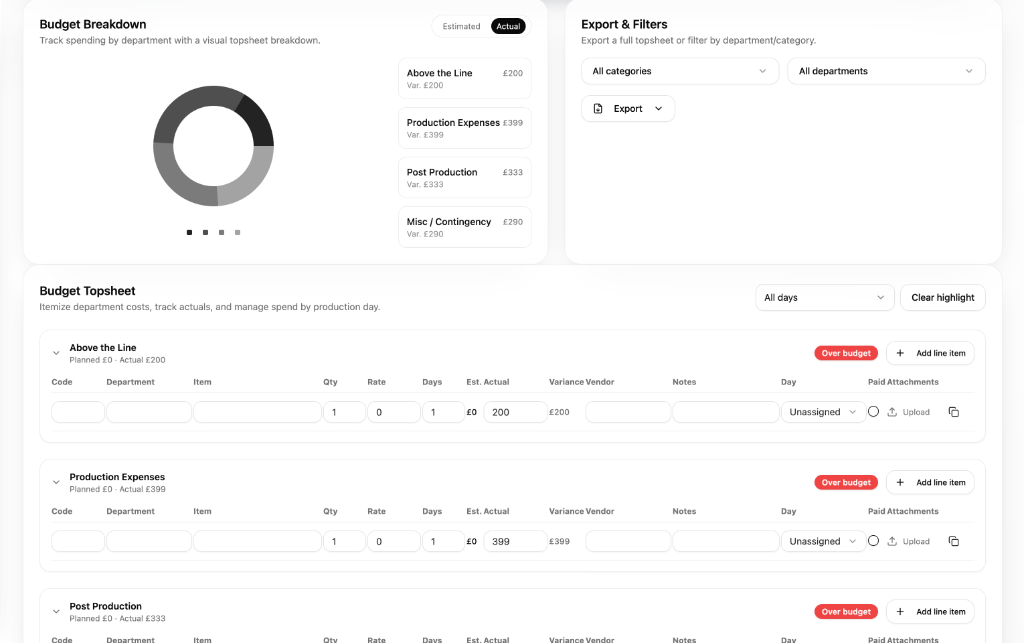
Task: Click the lightest legend dot under the chart
Action: [238, 232]
